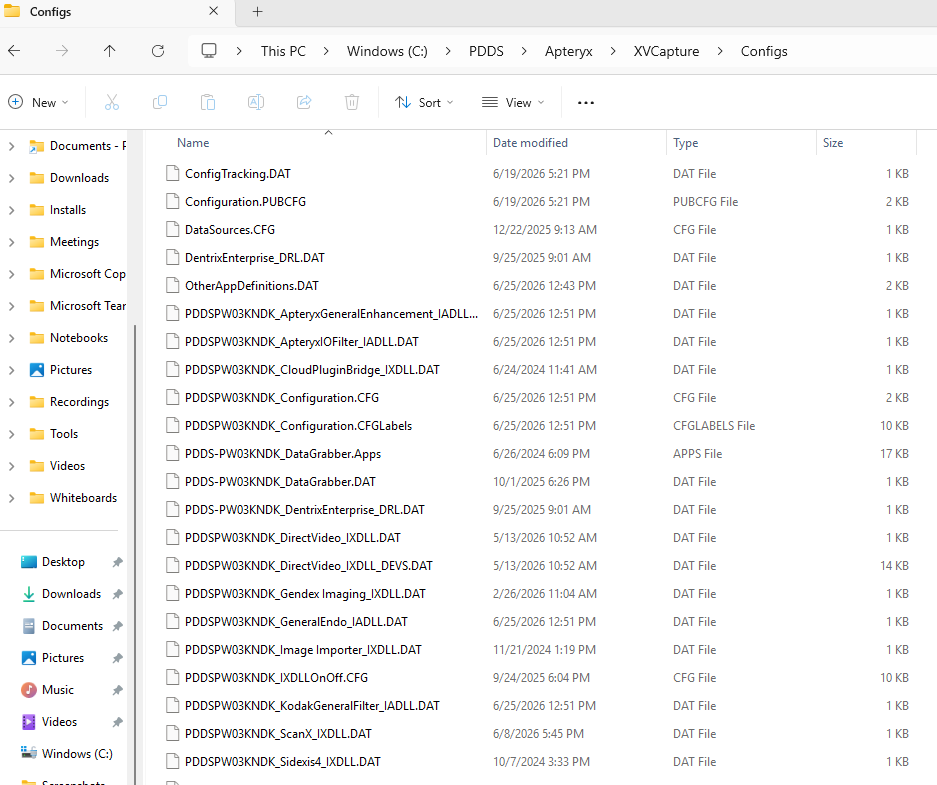Navigate to XVCapture breadcrumb

pos(666,51)
